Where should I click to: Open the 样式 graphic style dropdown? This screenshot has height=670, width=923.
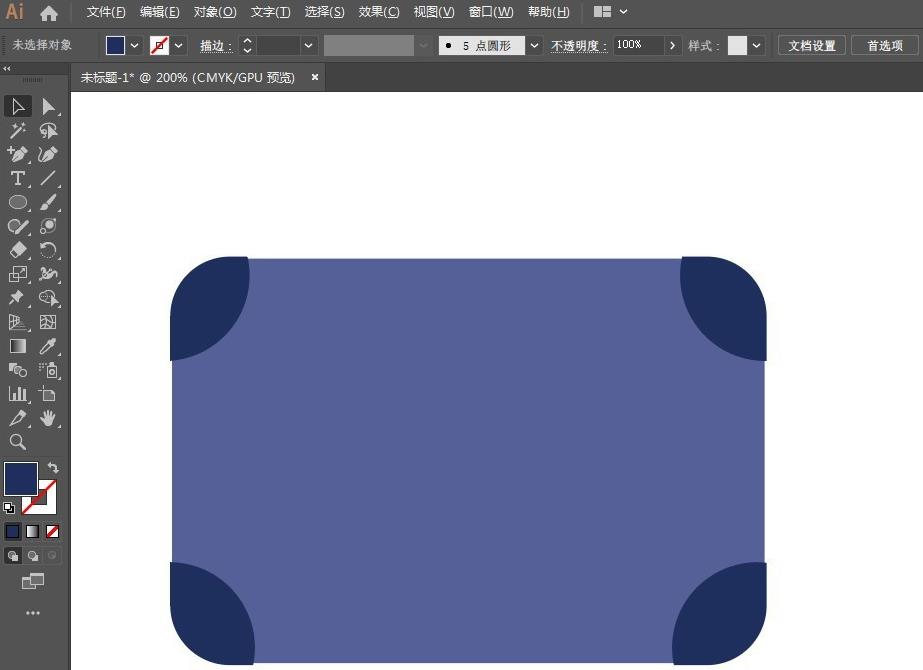coord(756,45)
